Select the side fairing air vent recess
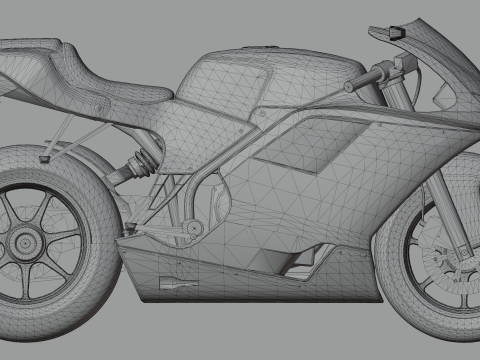The image size is (480, 360). pyautogui.click(x=312, y=144)
